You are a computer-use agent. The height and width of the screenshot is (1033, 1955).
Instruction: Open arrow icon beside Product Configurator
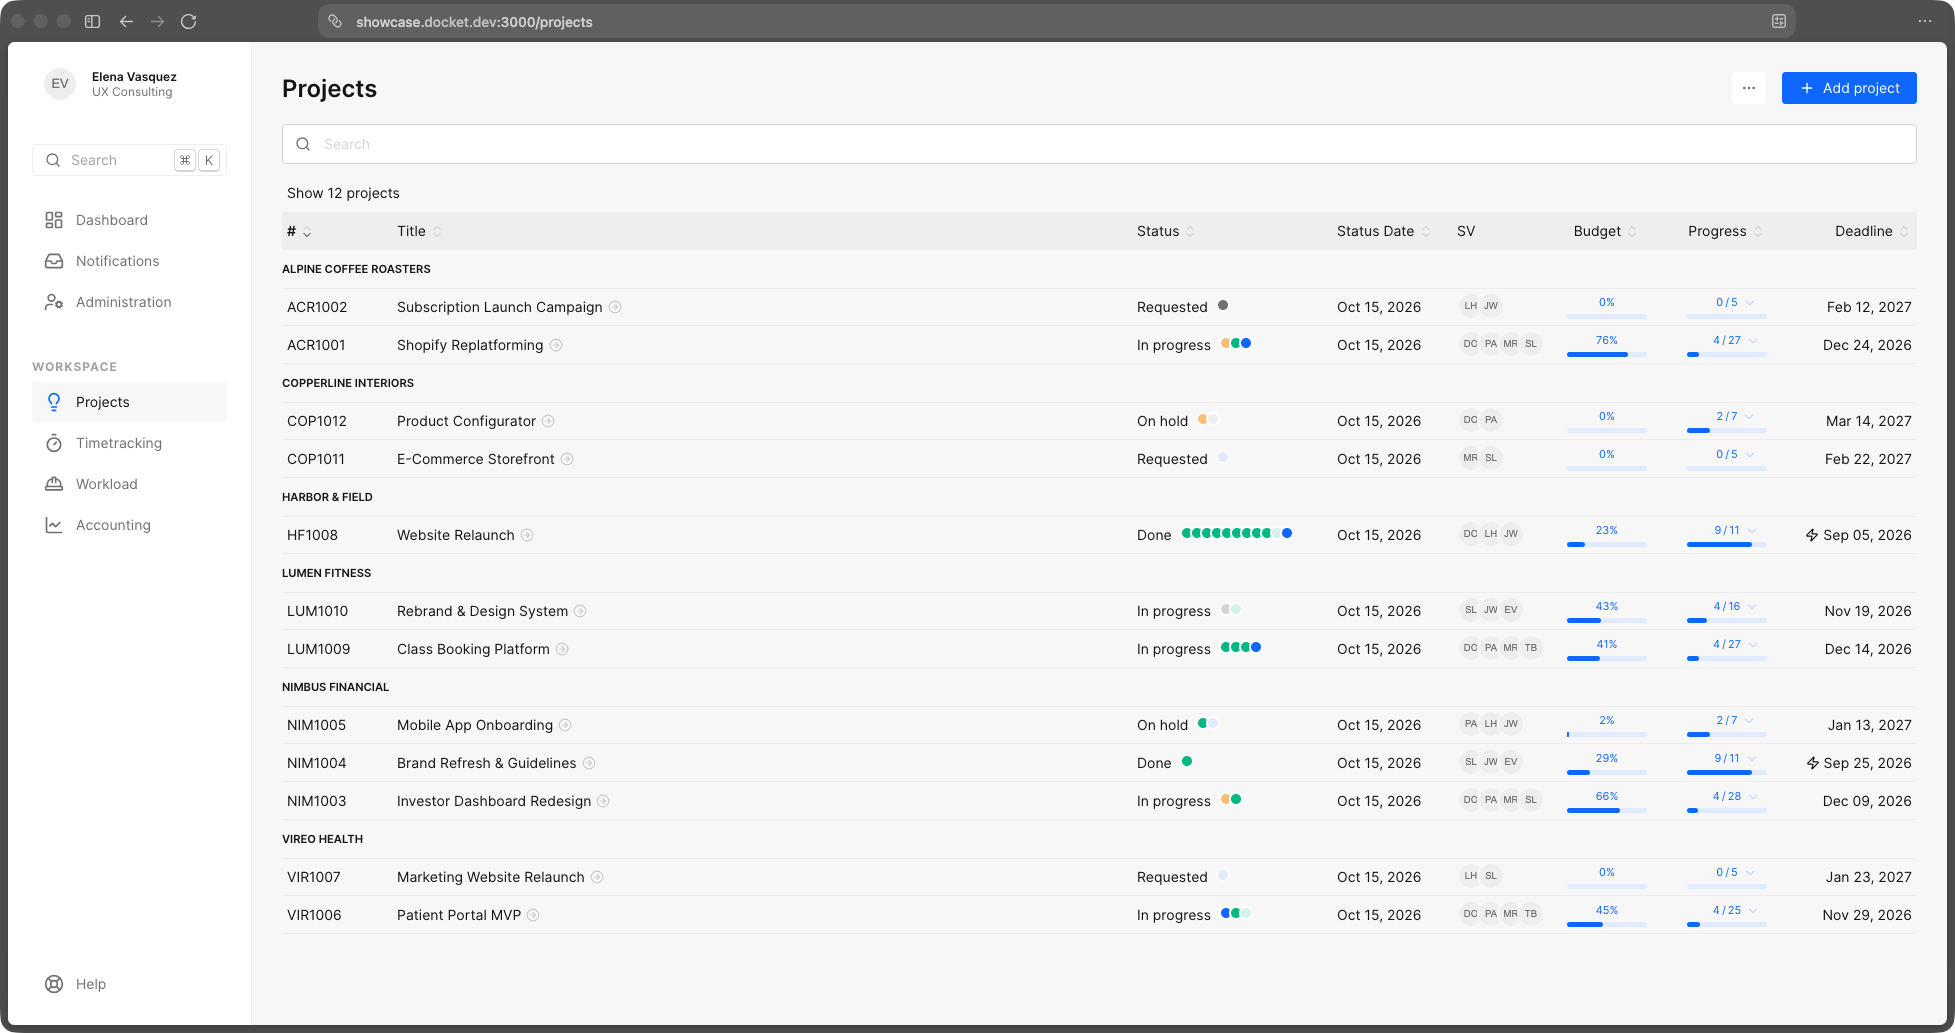pos(549,421)
